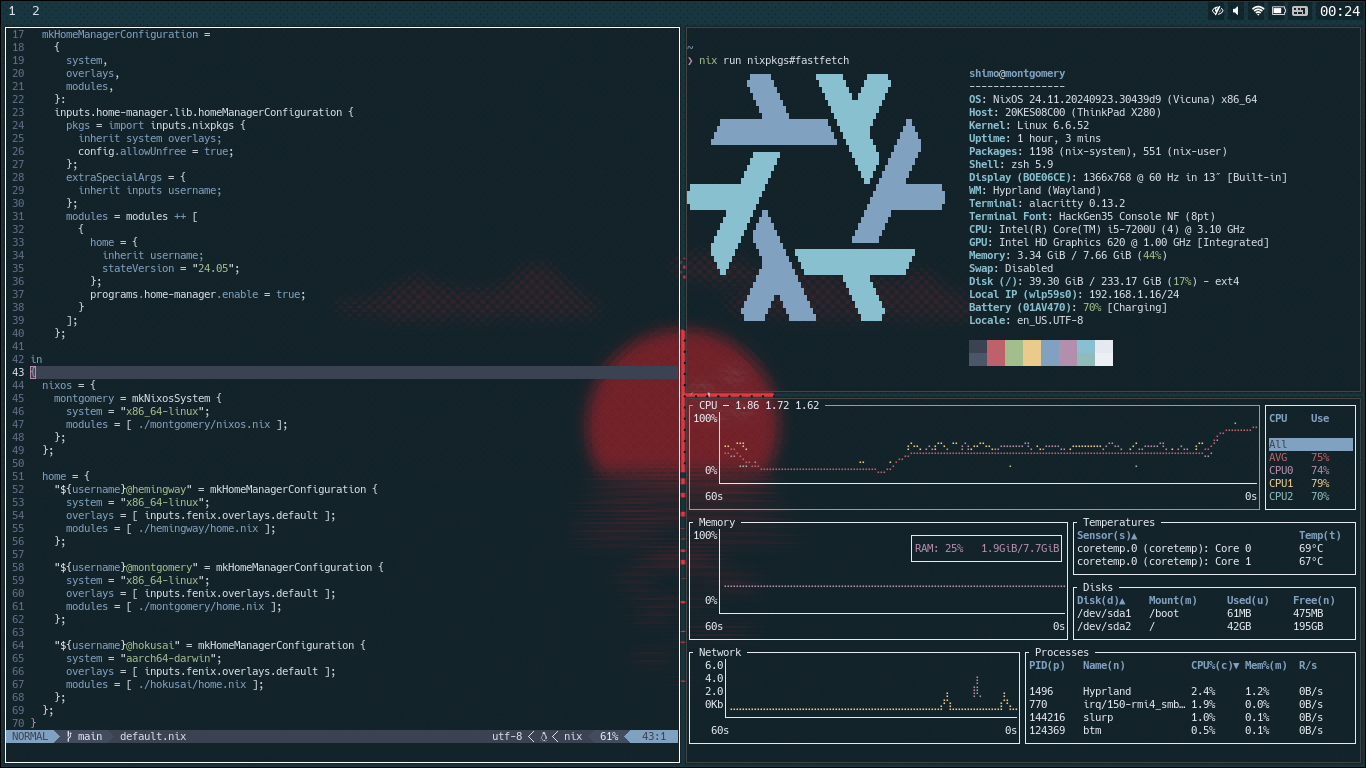Select the /dev/sda2 disk row

[x=1214, y=626]
